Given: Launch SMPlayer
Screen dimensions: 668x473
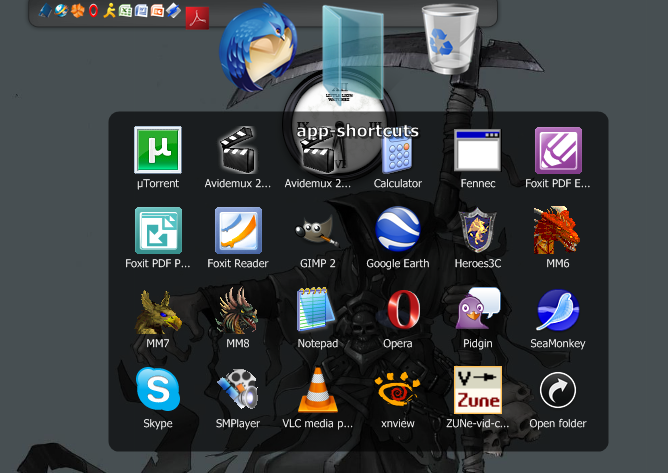Looking at the screenshot, I should [238, 389].
